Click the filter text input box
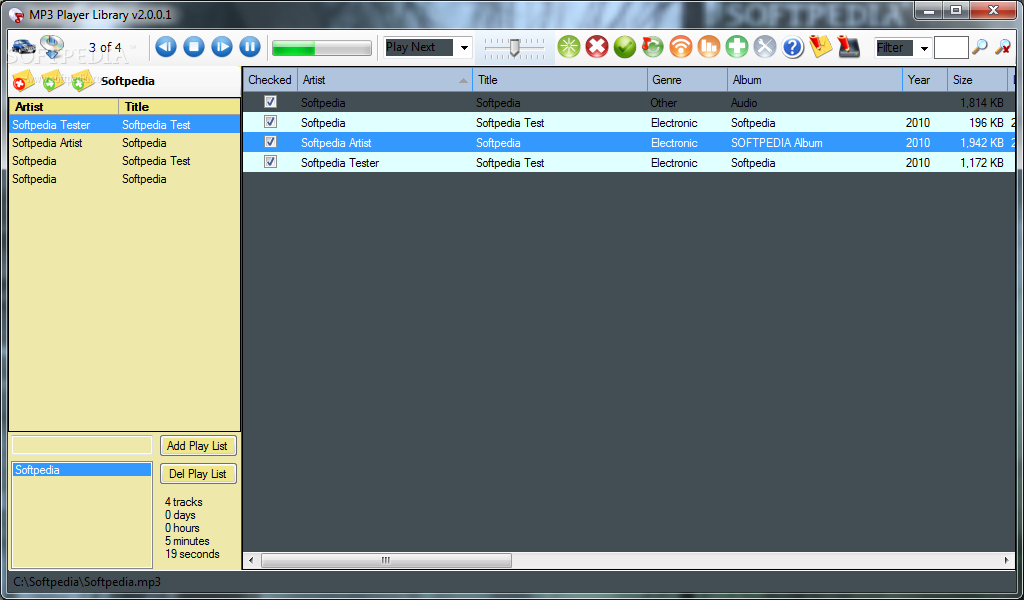 pyautogui.click(x=951, y=48)
